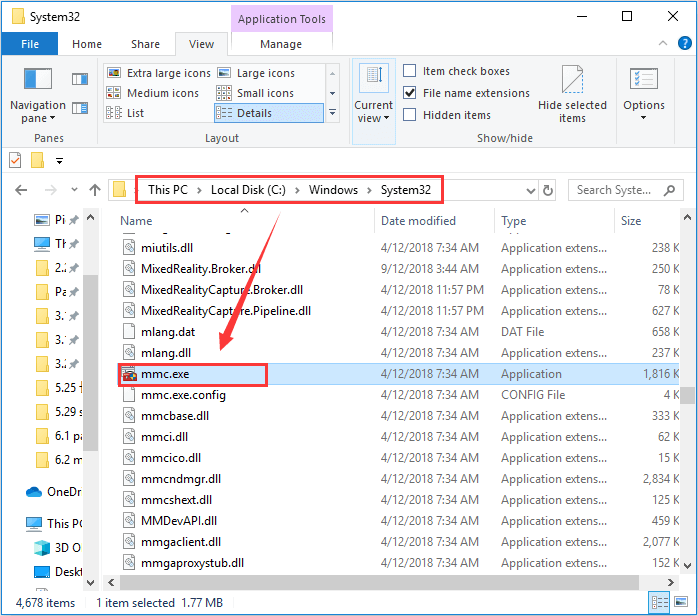Toggle the Preview pane icon

tap(80, 79)
